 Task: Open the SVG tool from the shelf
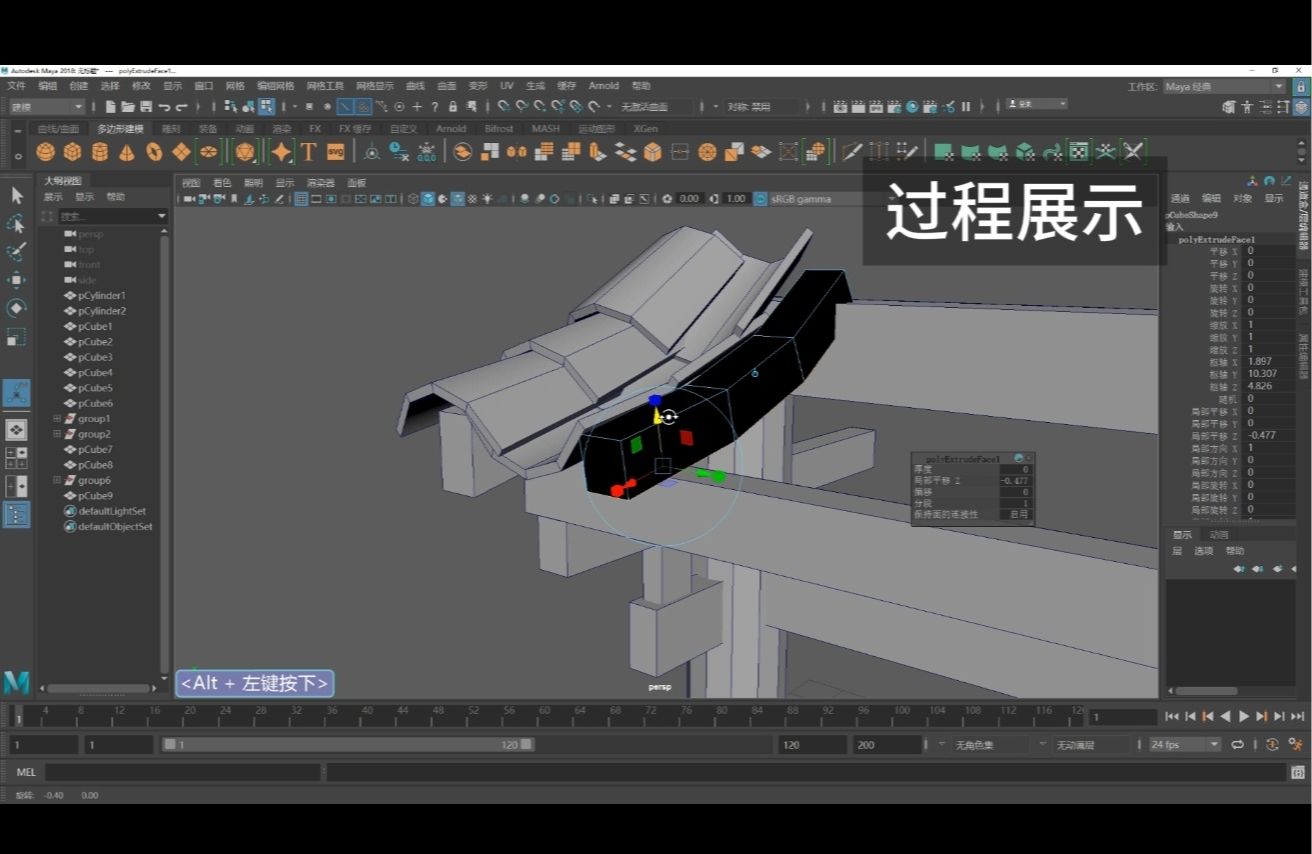pos(335,150)
